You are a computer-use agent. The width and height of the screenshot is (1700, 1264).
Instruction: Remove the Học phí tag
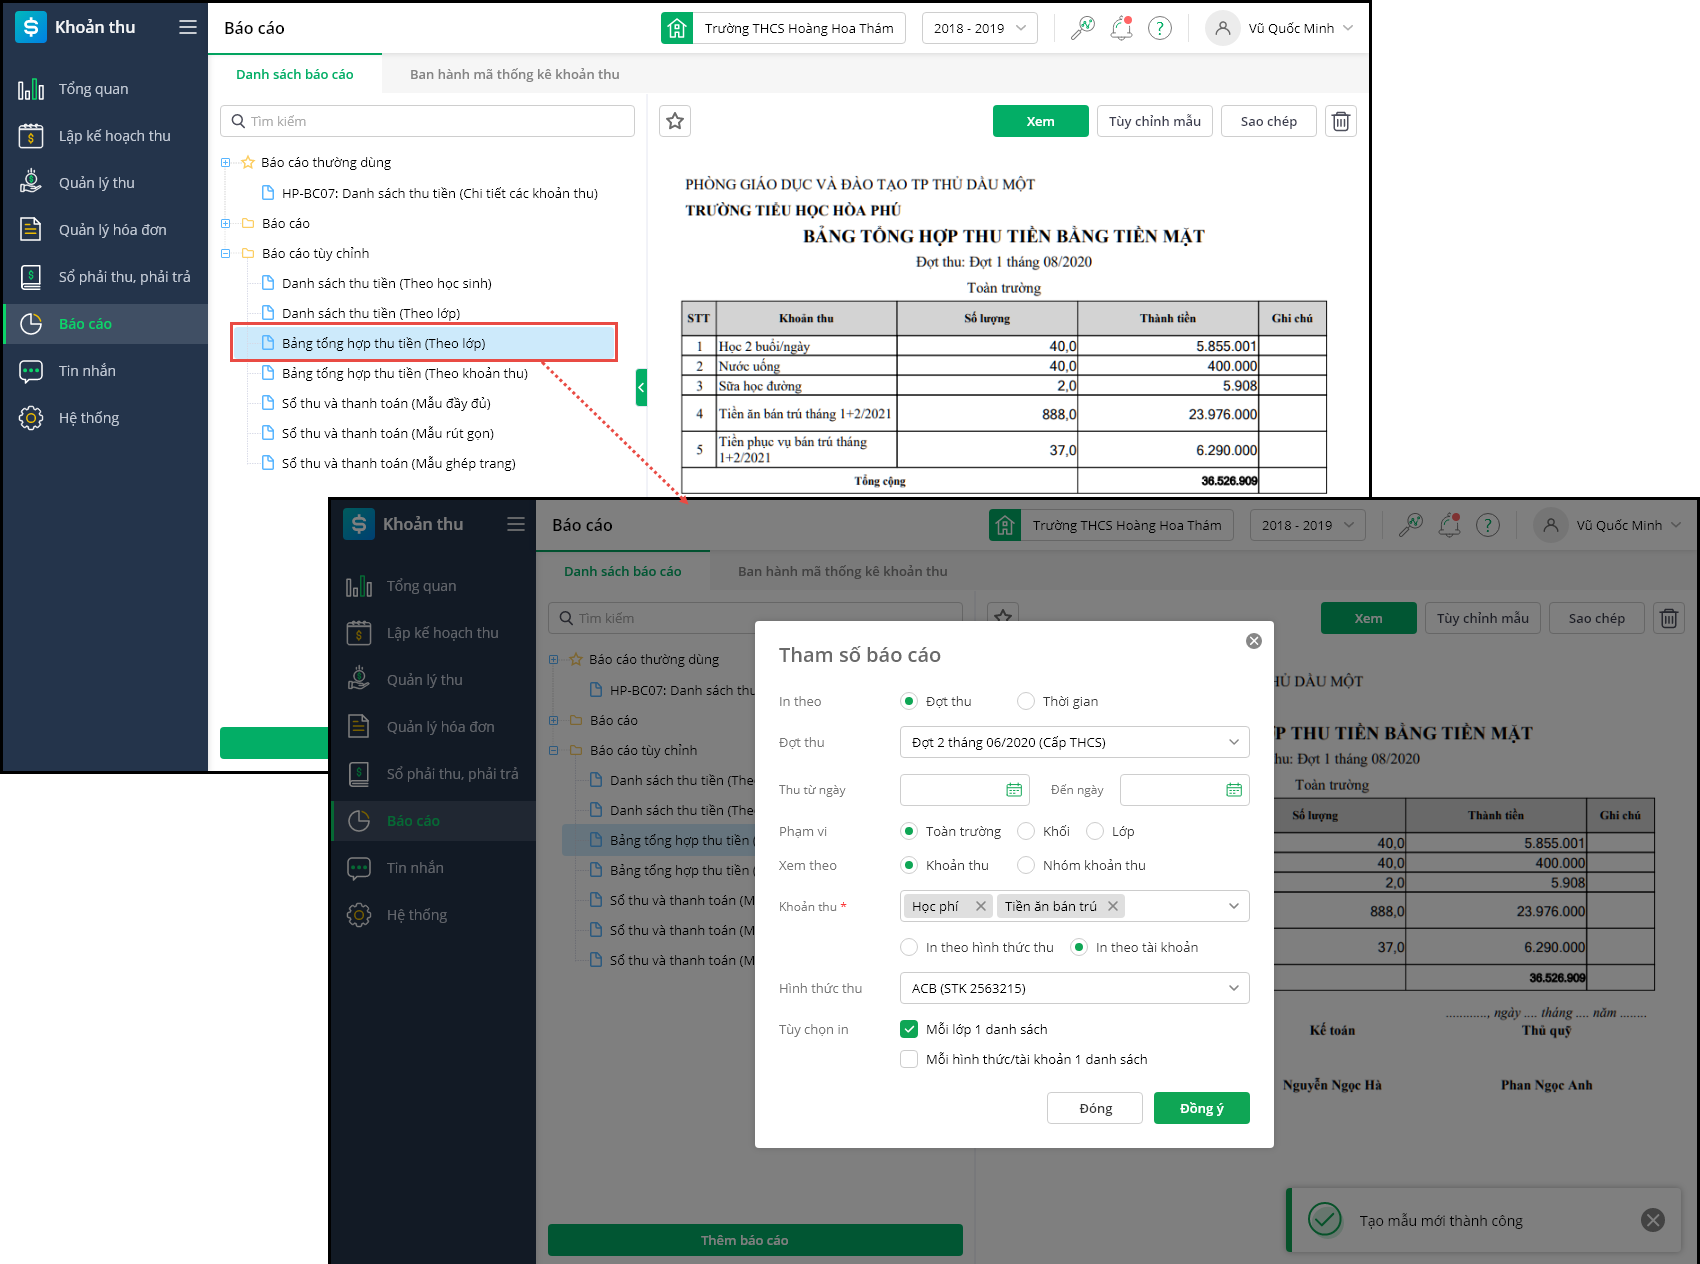click(981, 906)
